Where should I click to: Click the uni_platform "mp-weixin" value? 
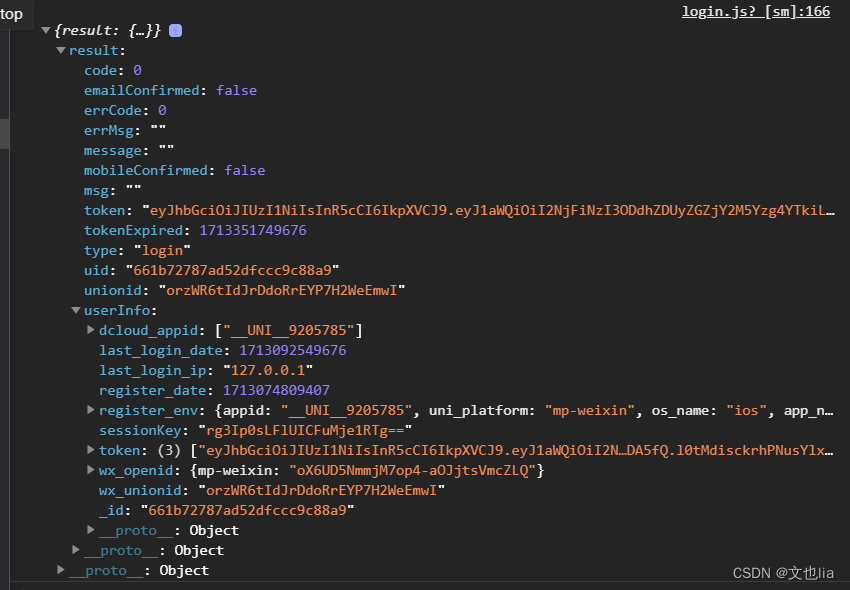[590, 411]
